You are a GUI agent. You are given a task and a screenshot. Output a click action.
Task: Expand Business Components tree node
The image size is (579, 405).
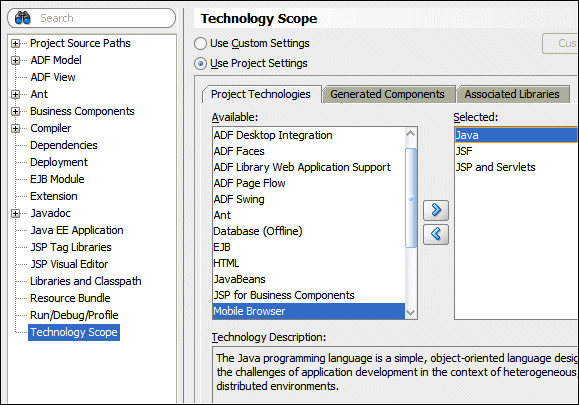tap(16, 111)
